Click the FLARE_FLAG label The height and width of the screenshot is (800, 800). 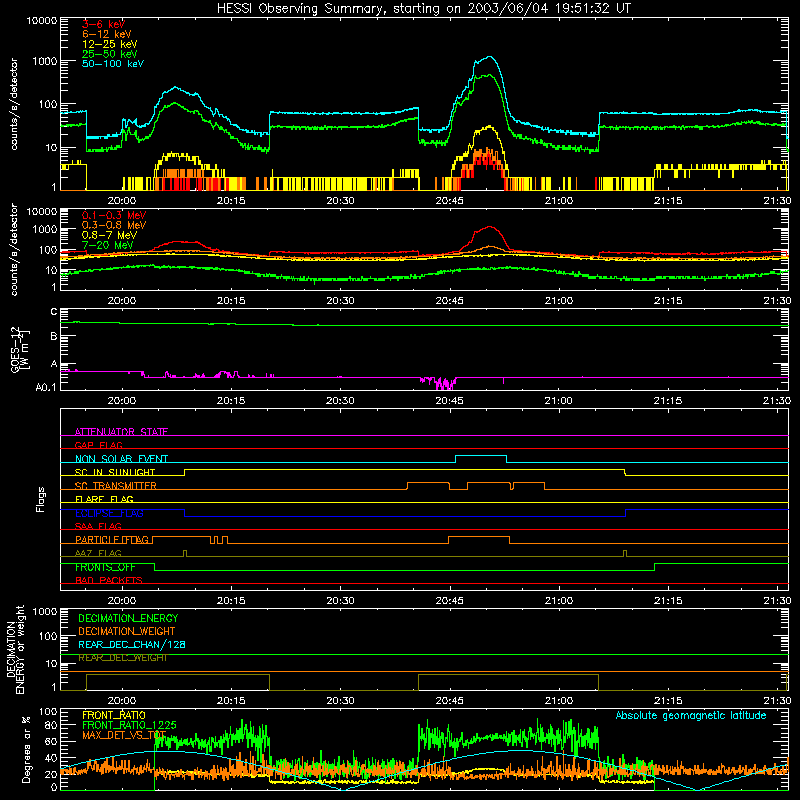[x=104, y=499]
